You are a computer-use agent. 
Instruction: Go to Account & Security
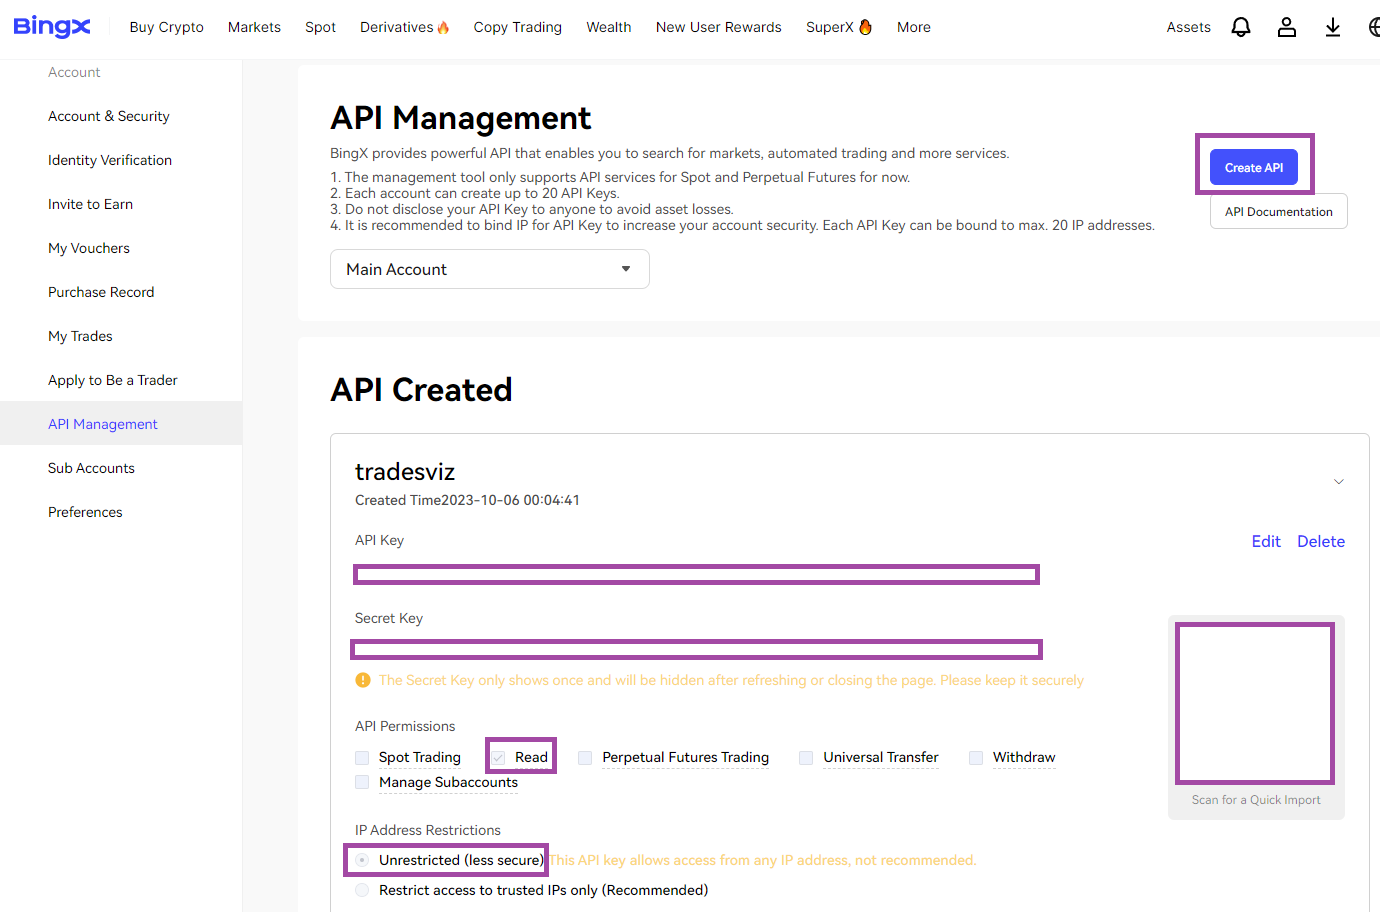coord(109,116)
